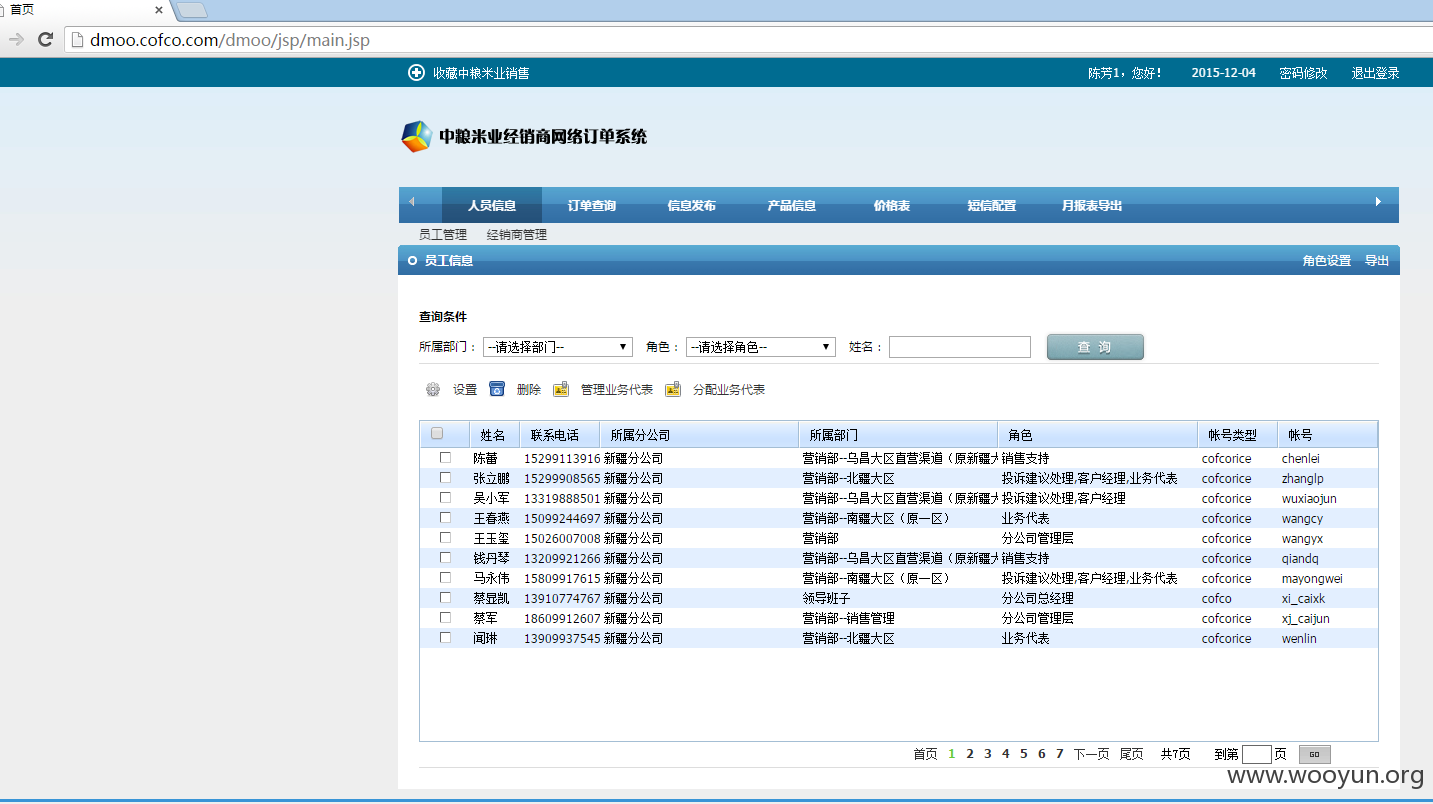The width and height of the screenshot is (1433, 804).
Task: Open the 请选择角色 dropdown
Action: (761, 347)
